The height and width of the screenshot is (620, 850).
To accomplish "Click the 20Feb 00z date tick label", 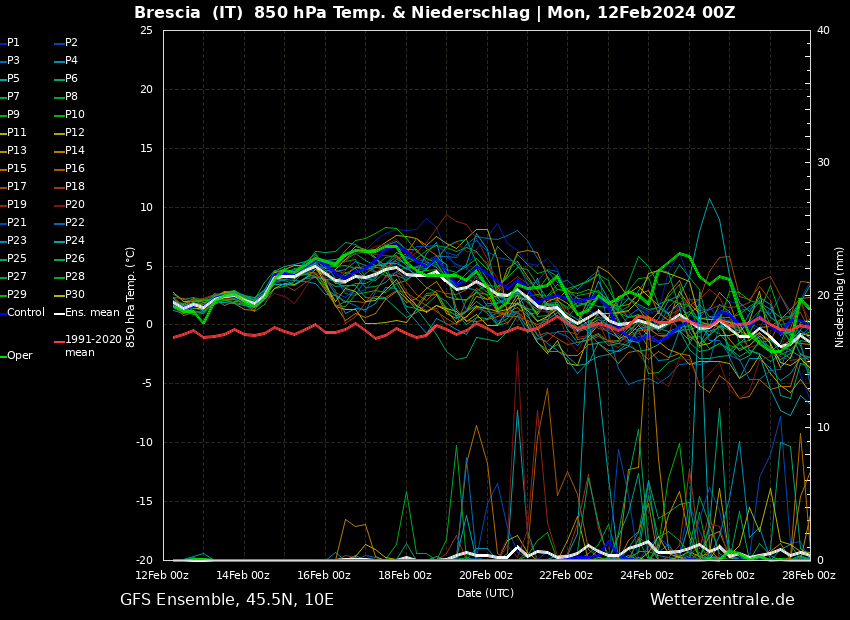I will pos(486,576).
